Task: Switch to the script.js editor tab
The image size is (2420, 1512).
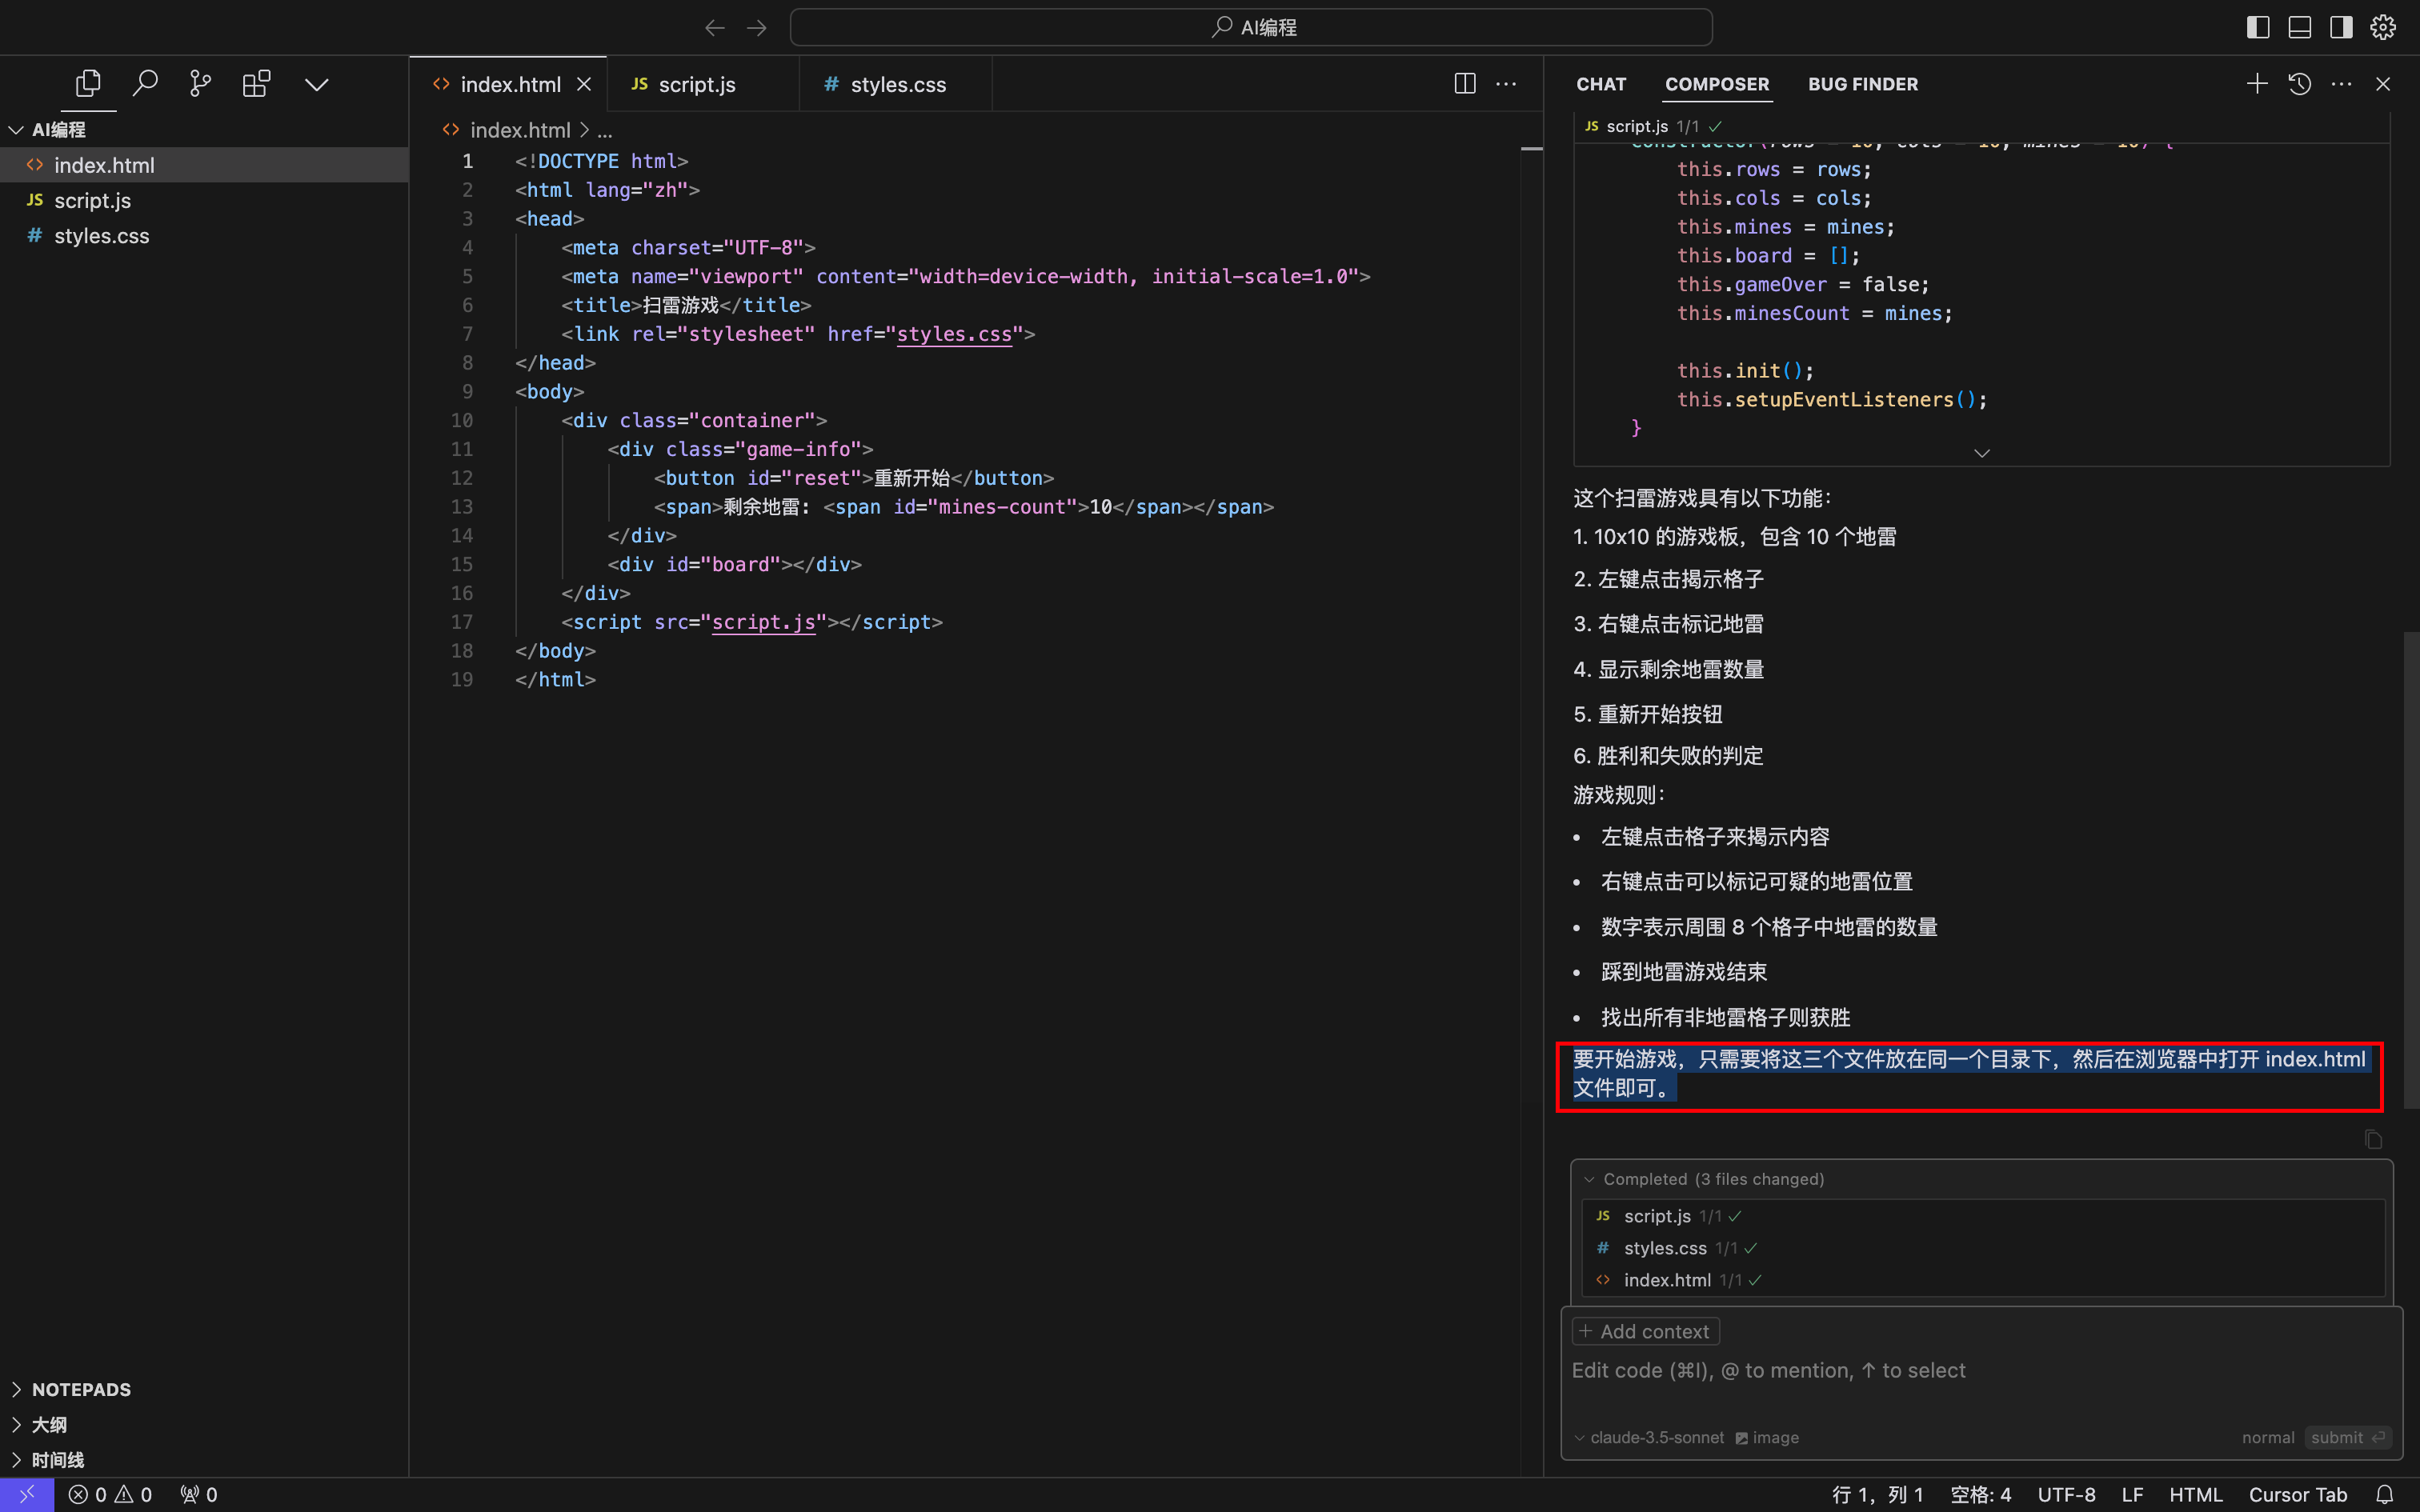Action: (x=696, y=85)
